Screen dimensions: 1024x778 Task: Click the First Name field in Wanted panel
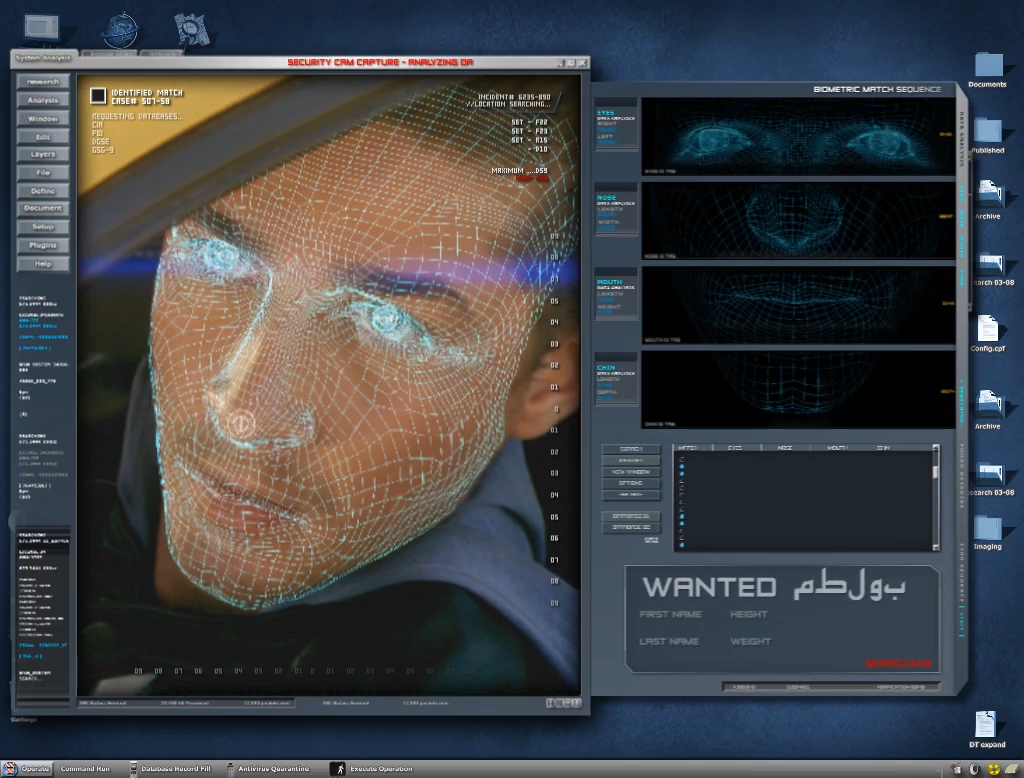[671, 614]
